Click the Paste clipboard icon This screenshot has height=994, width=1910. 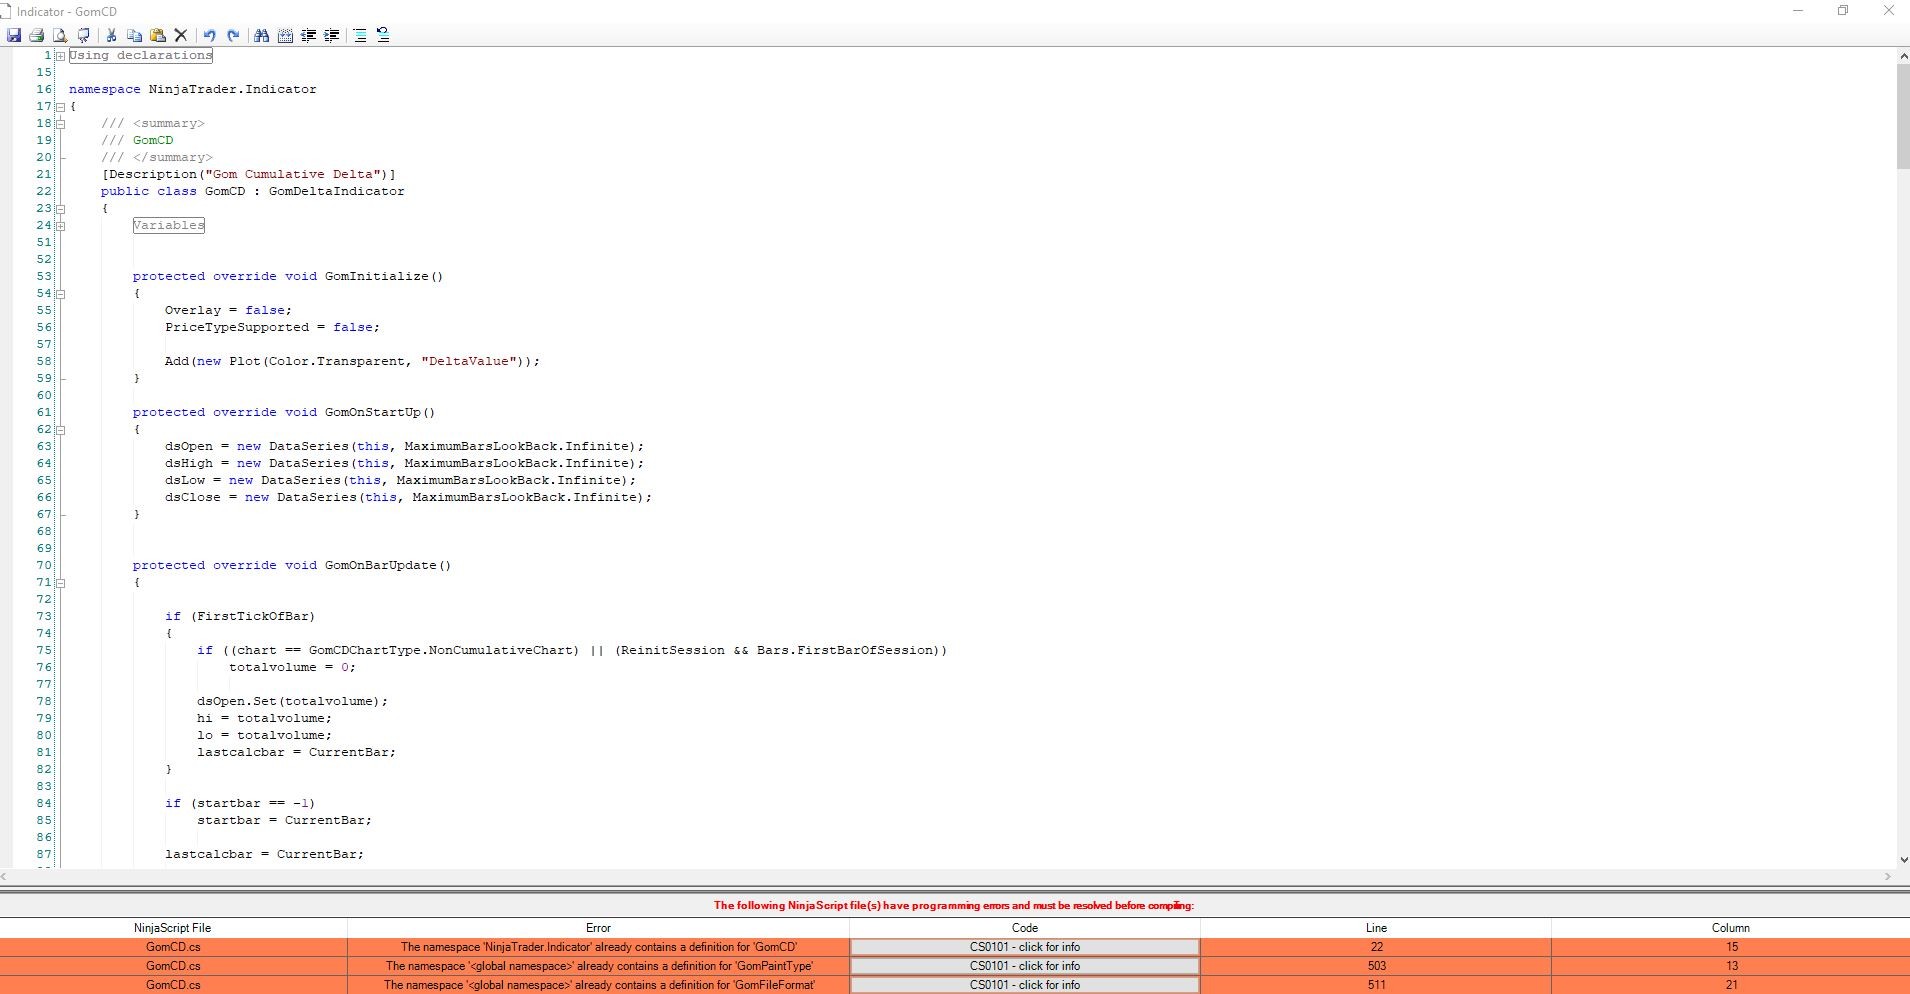point(158,36)
